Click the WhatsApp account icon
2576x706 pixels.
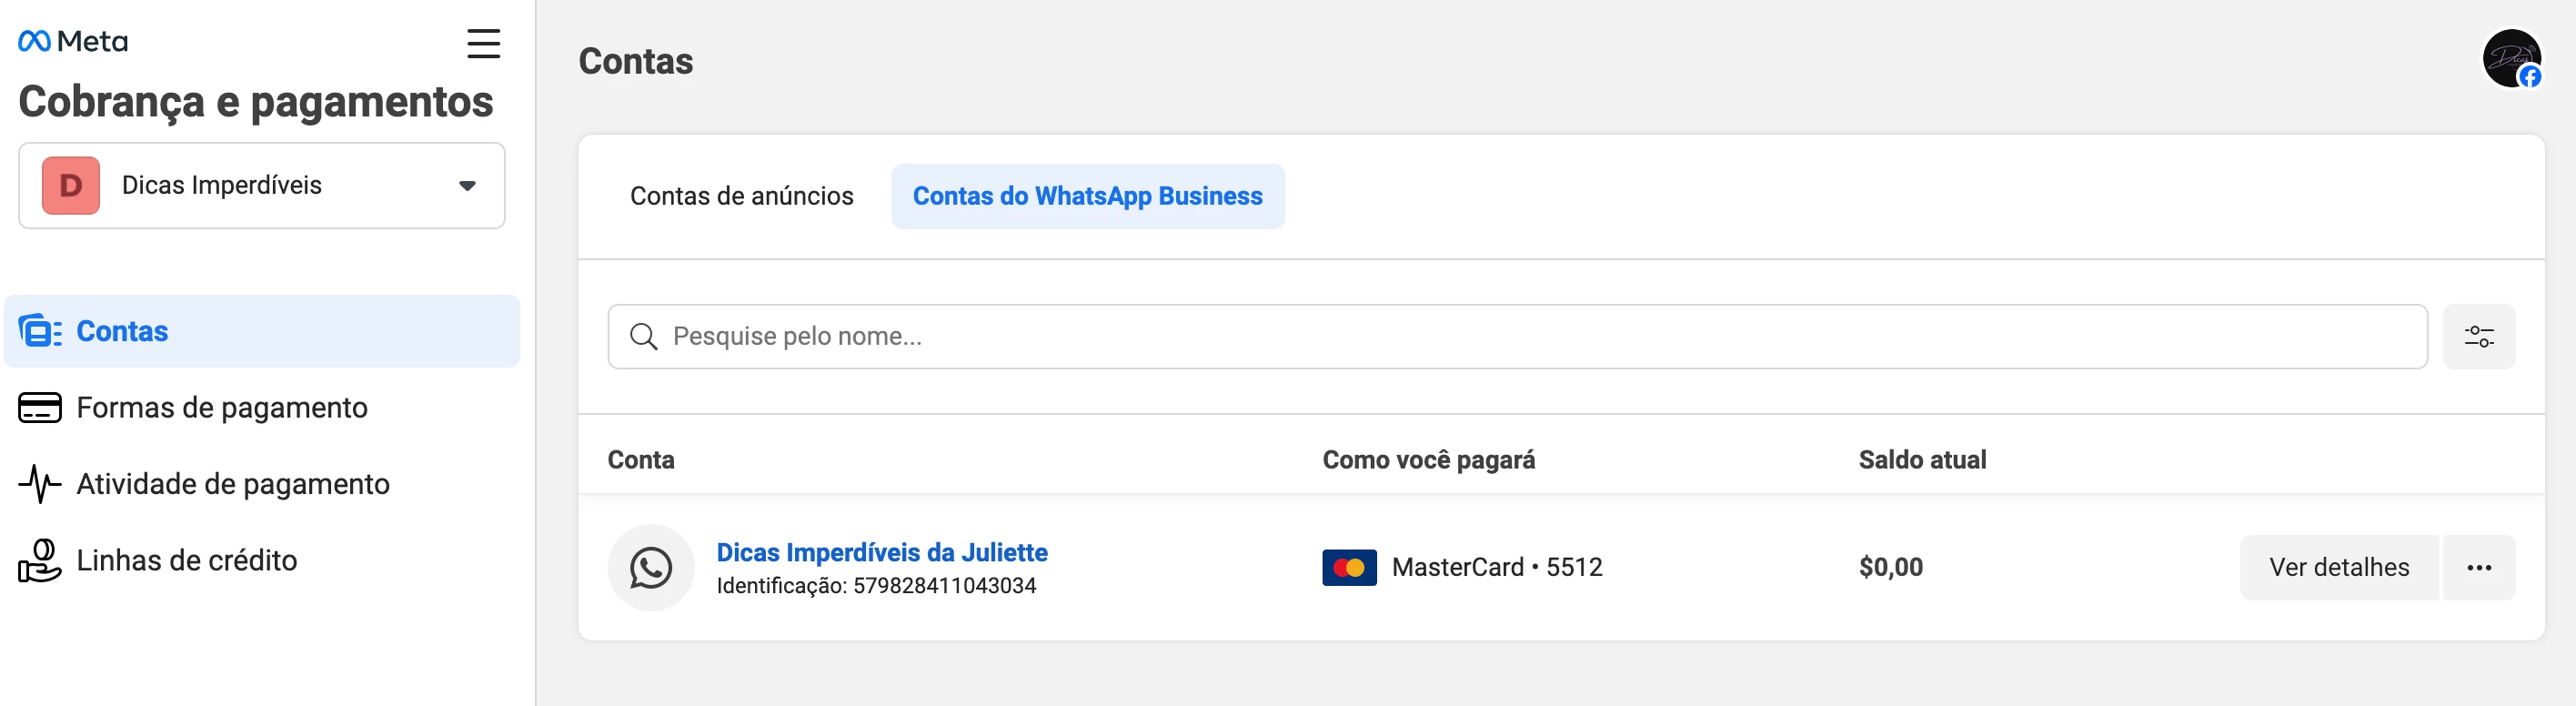click(651, 568)
